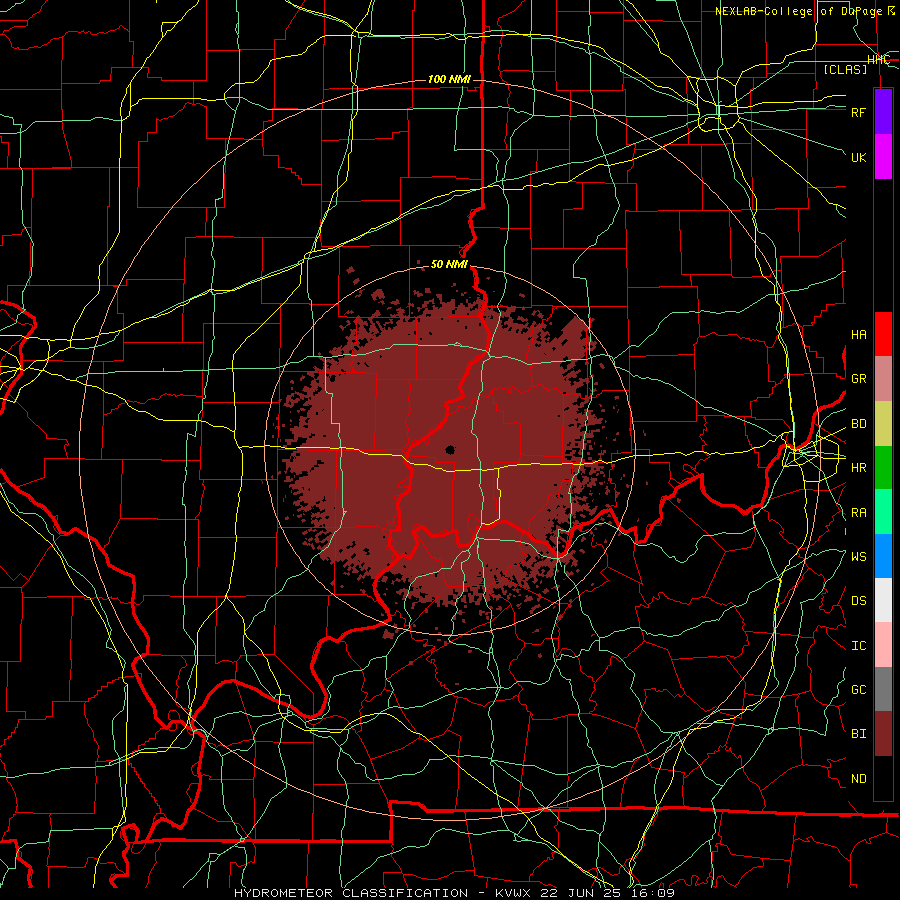This screenshot has height=900, width=900.
Task: Click the 'BI' legend label text
Action: click(859, 734)
